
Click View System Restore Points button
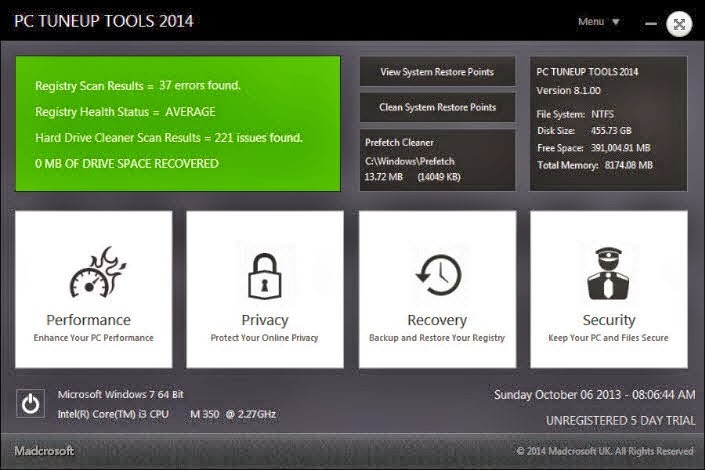tap(437, 72)
